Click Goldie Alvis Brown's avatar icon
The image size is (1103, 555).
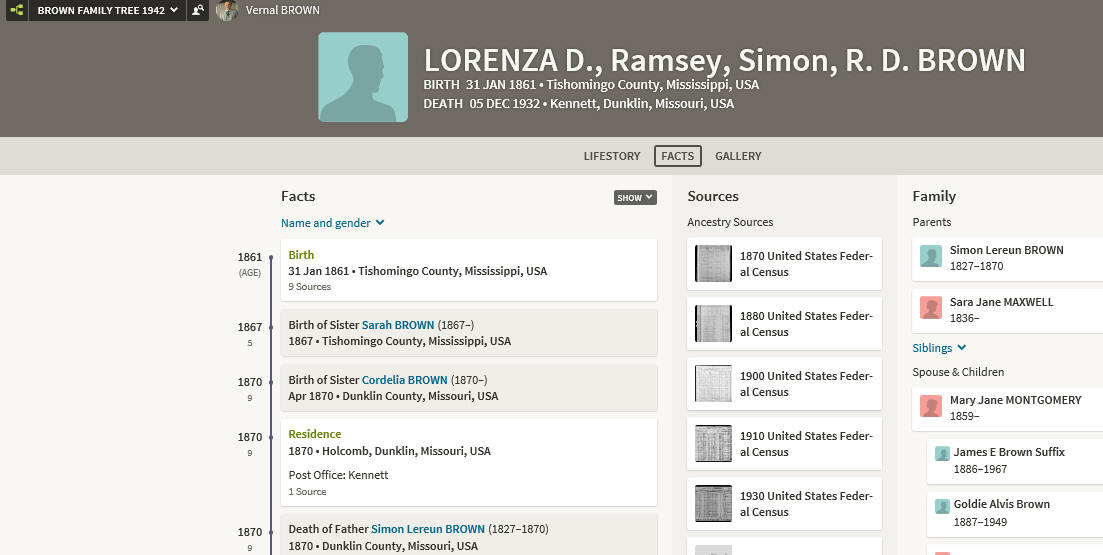[x=942, y=506]
